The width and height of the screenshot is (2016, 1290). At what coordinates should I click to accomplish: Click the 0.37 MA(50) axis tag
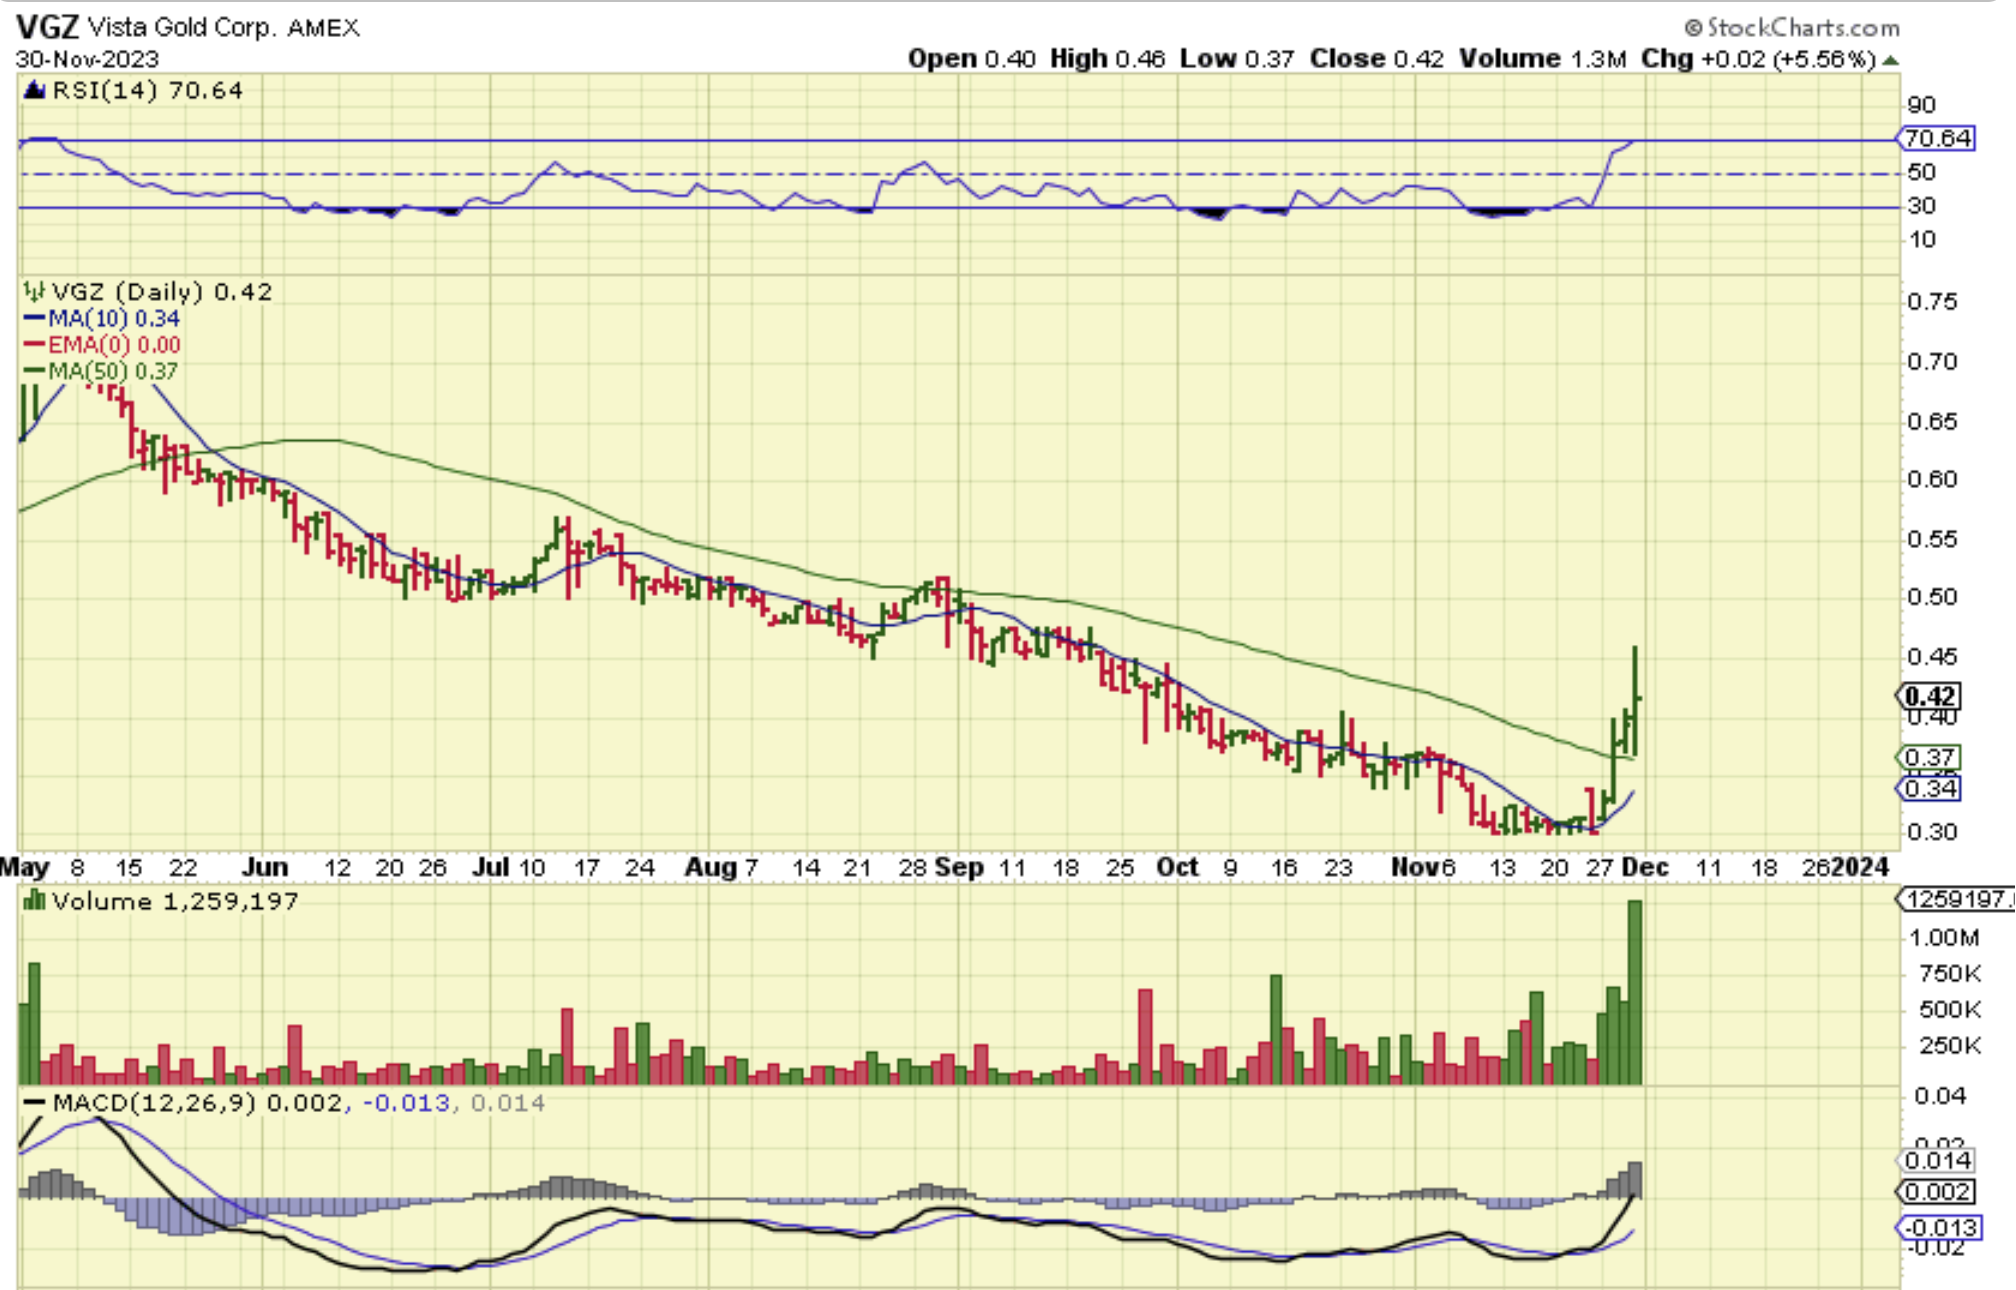point(1930,758)
